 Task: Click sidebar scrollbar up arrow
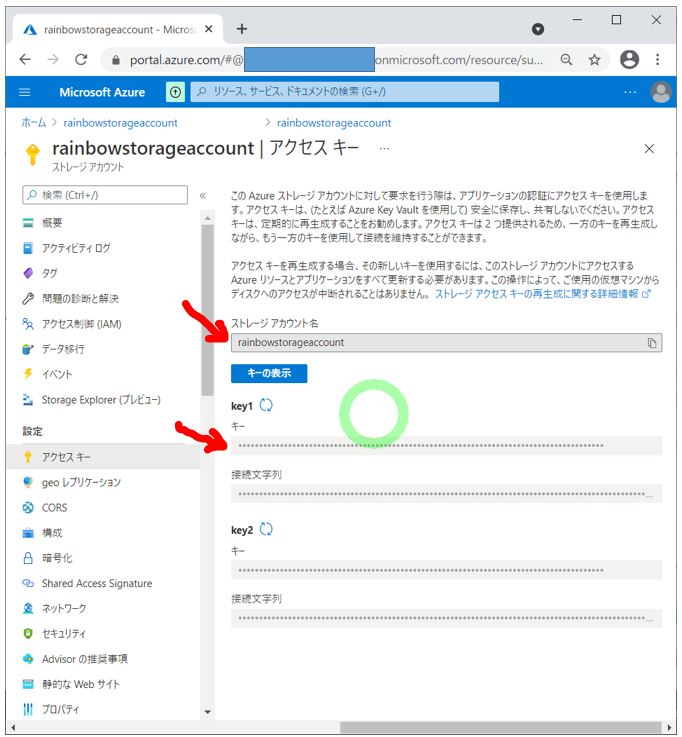coord(207,219)
